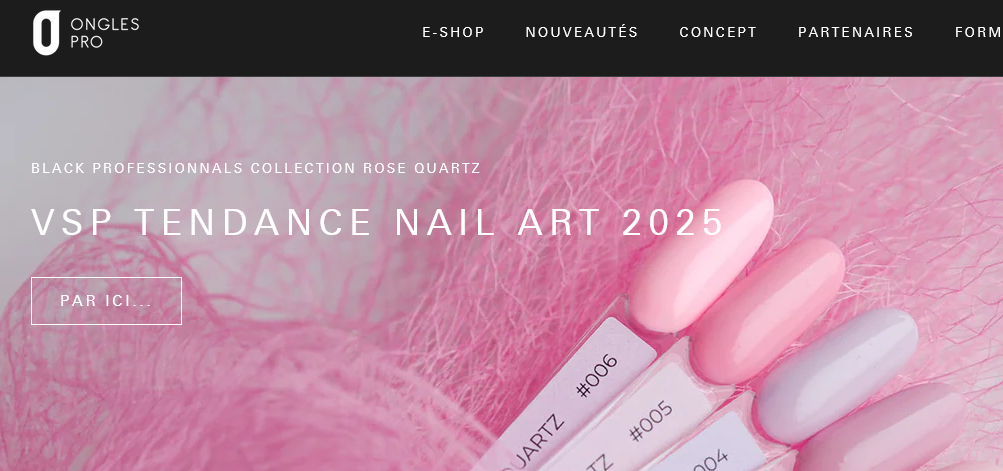The image size is (1003, 471).
Task: Click the #005 label on the swatch stick
Action: click(651, 421)
